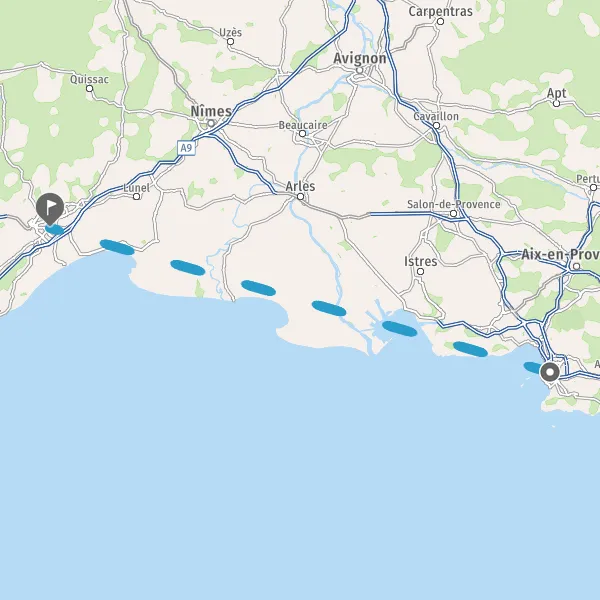Click the flag start marker pin
The image size is (600, 600).
click(50, 209)
